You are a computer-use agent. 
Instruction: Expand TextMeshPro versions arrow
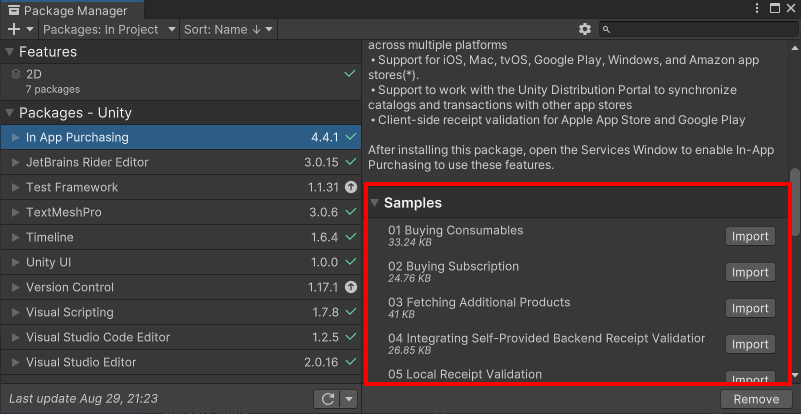(15, 212)
